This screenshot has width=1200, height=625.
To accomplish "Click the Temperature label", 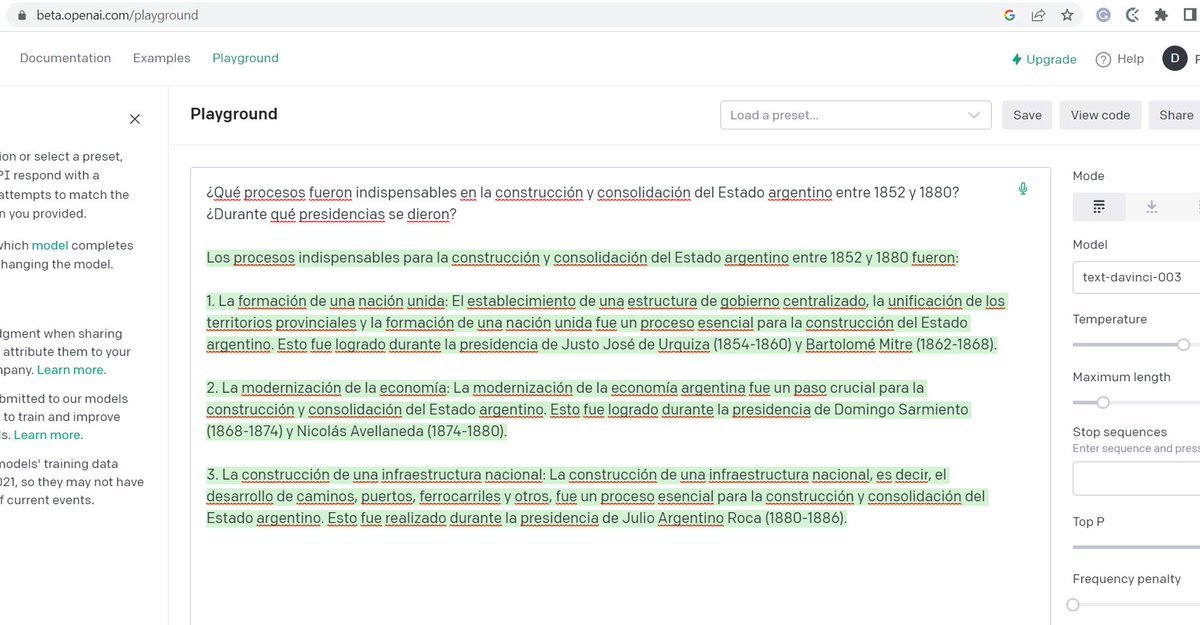I will click(x=1110, y=319).
